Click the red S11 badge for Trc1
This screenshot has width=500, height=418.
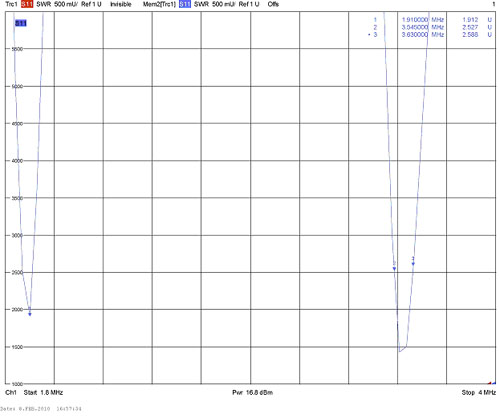[x=27, y=4]
